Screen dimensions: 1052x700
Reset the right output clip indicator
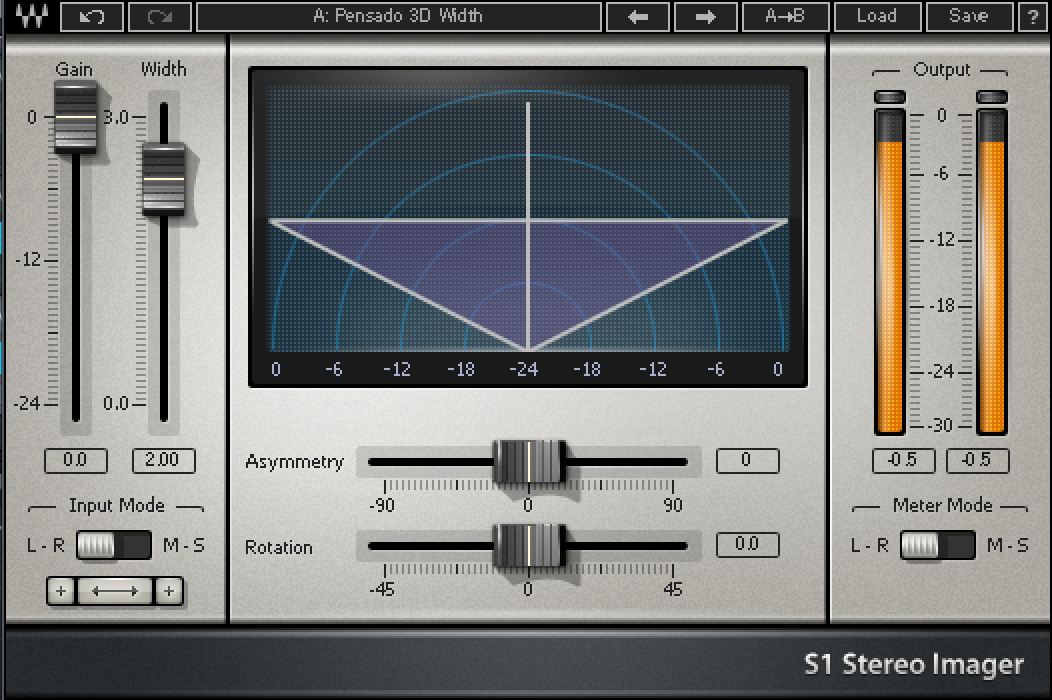(x=992, y=97)
